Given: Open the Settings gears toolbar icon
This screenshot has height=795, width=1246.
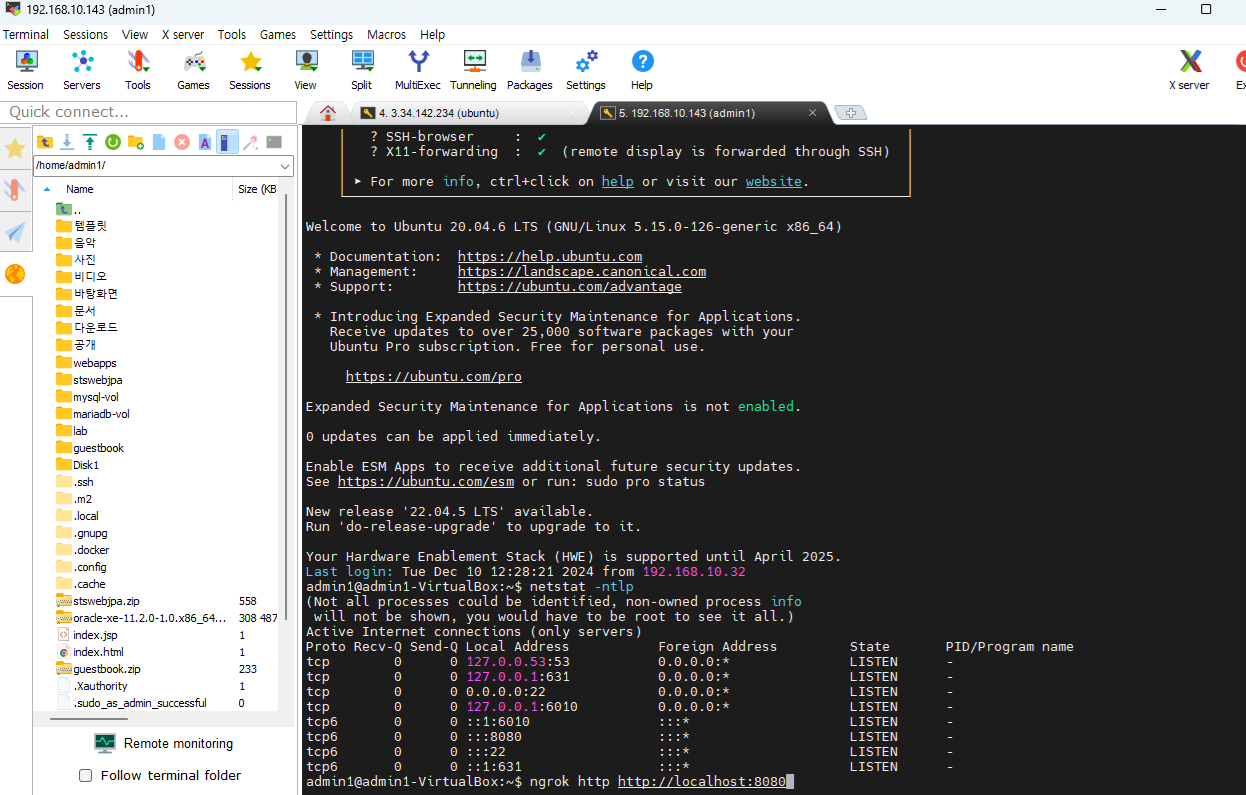Looking at the screenshot, I should 586,70.
